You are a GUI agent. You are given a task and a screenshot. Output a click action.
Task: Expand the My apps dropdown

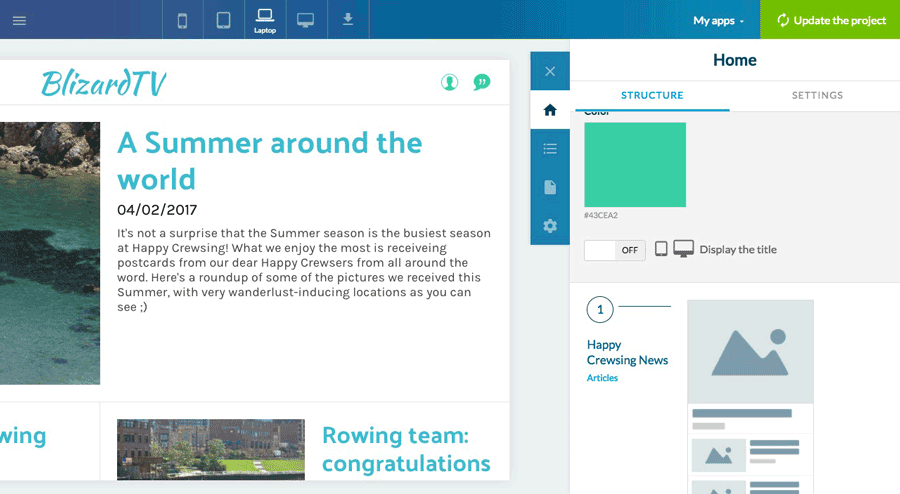pyautogui.click(x=719, y=20)
